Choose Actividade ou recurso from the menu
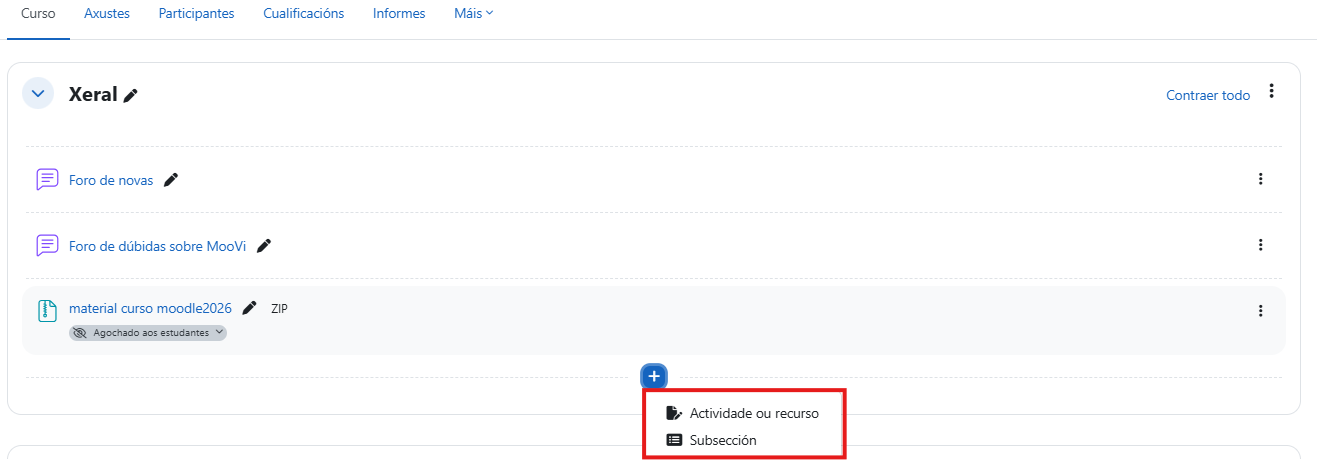 [x=753, y=413]
